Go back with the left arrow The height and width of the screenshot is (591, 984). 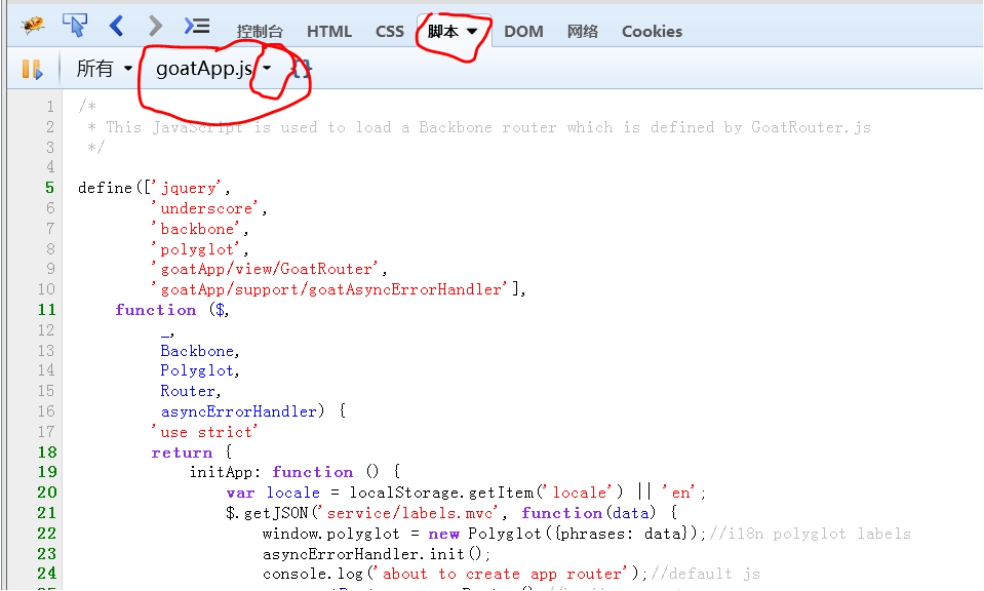(116, 26)
